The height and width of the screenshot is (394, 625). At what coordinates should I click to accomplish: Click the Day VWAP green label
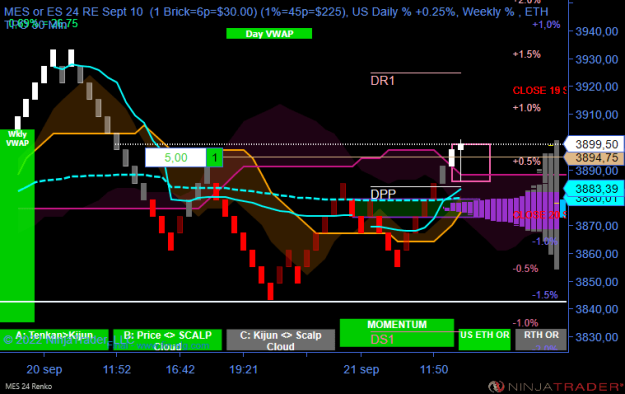point(269,34)
